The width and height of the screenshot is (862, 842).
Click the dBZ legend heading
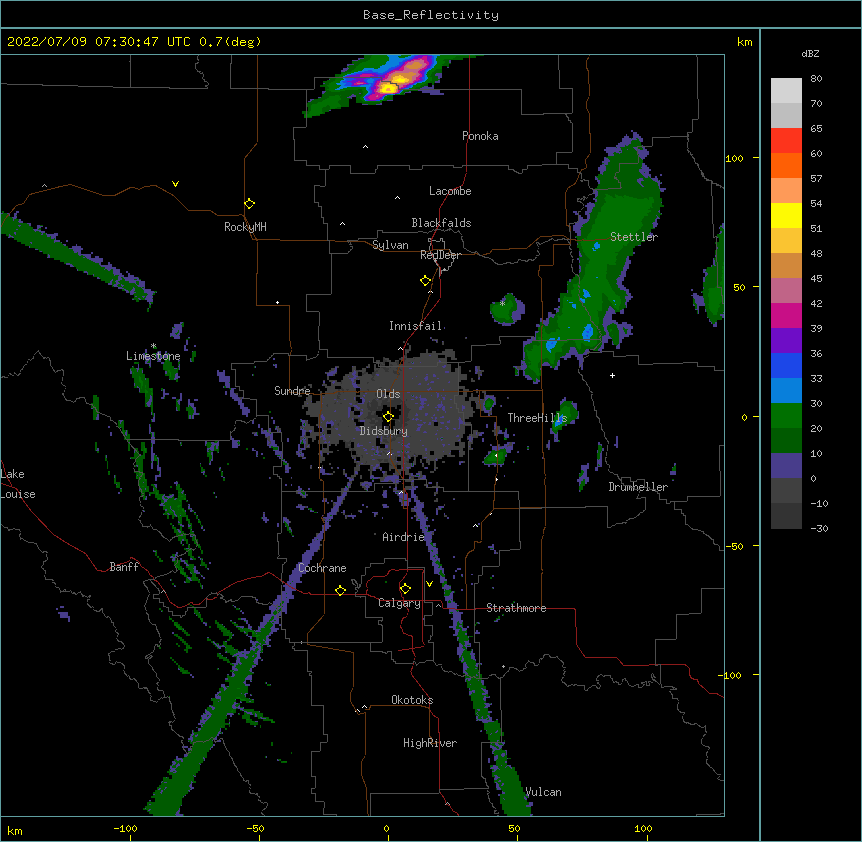pos(810,53)
